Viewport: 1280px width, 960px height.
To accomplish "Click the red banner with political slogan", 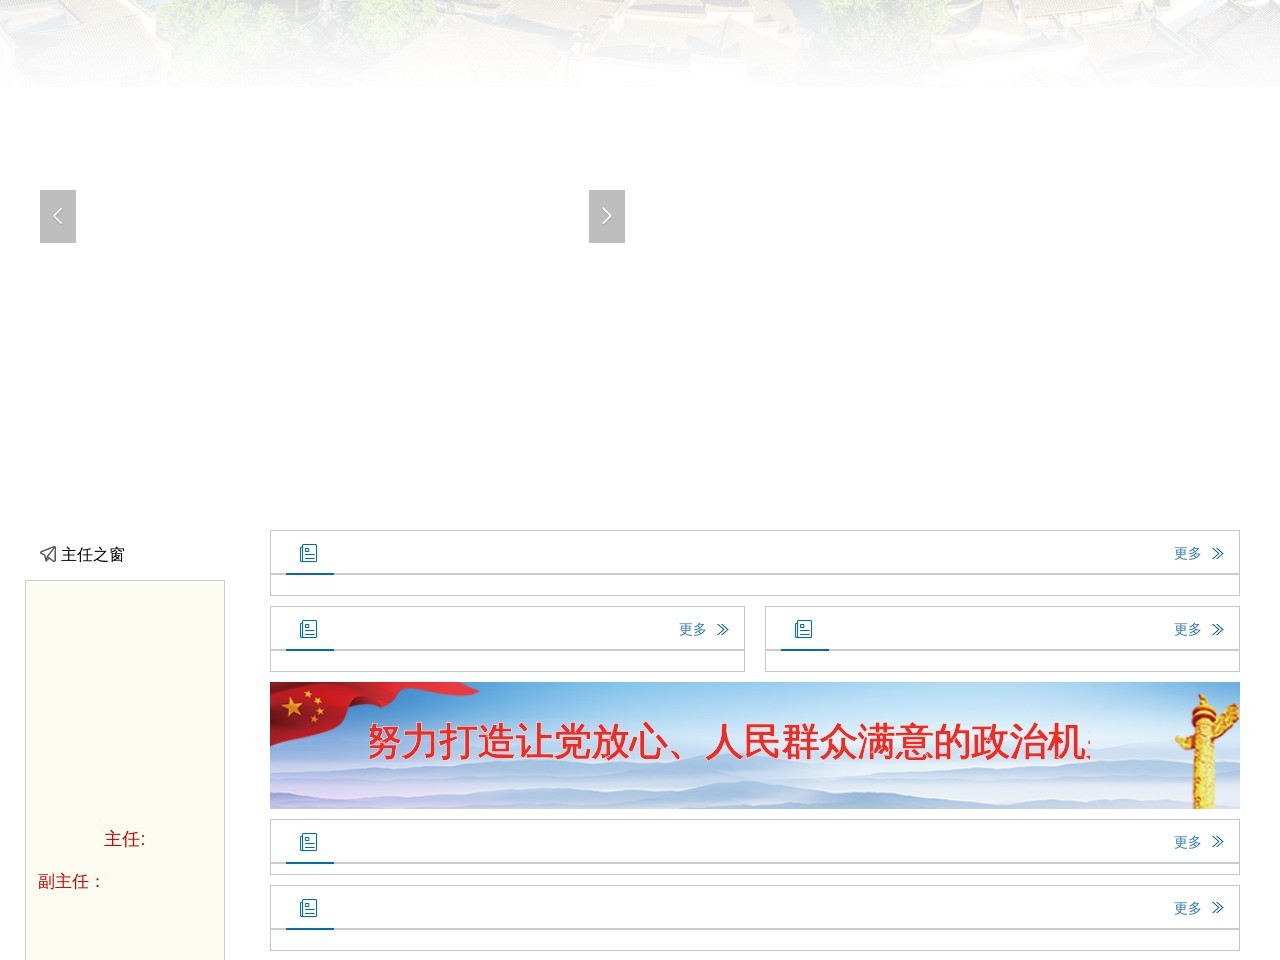I will [x=754, y=745].
